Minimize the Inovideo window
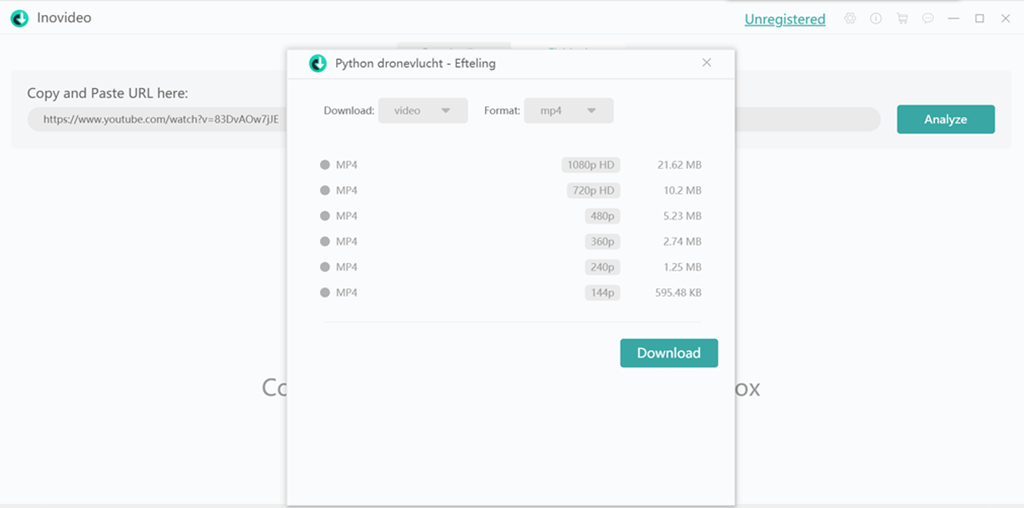The image size is (1024, 508). pos(953,19)
